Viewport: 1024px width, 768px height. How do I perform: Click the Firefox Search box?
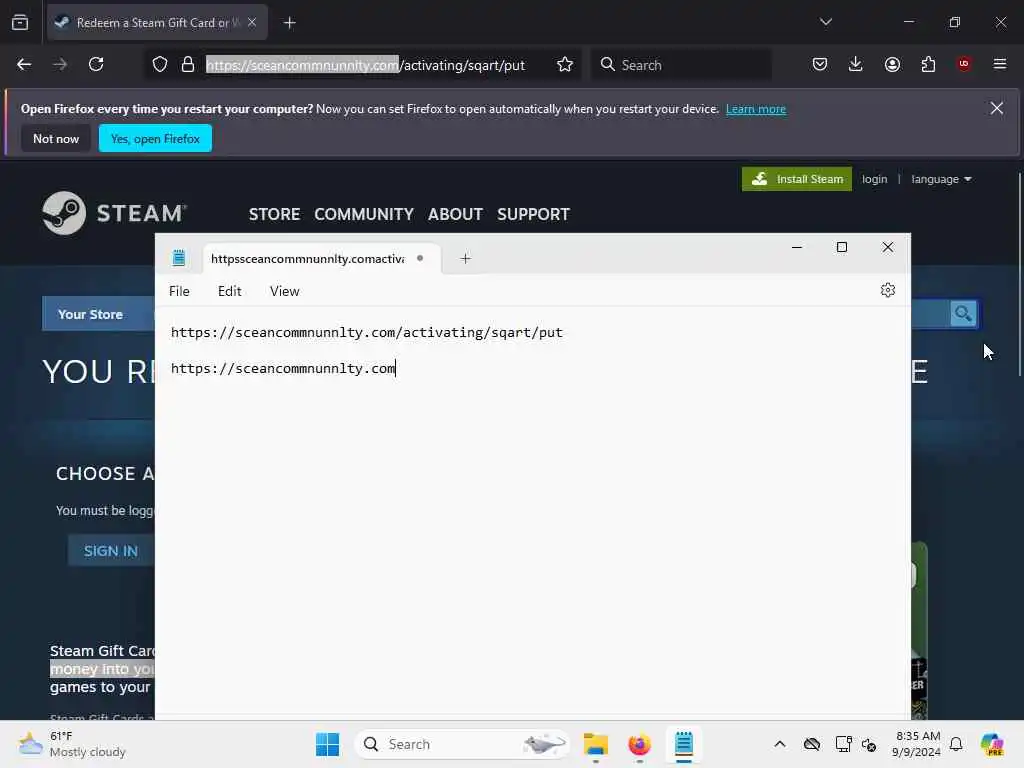682,65
